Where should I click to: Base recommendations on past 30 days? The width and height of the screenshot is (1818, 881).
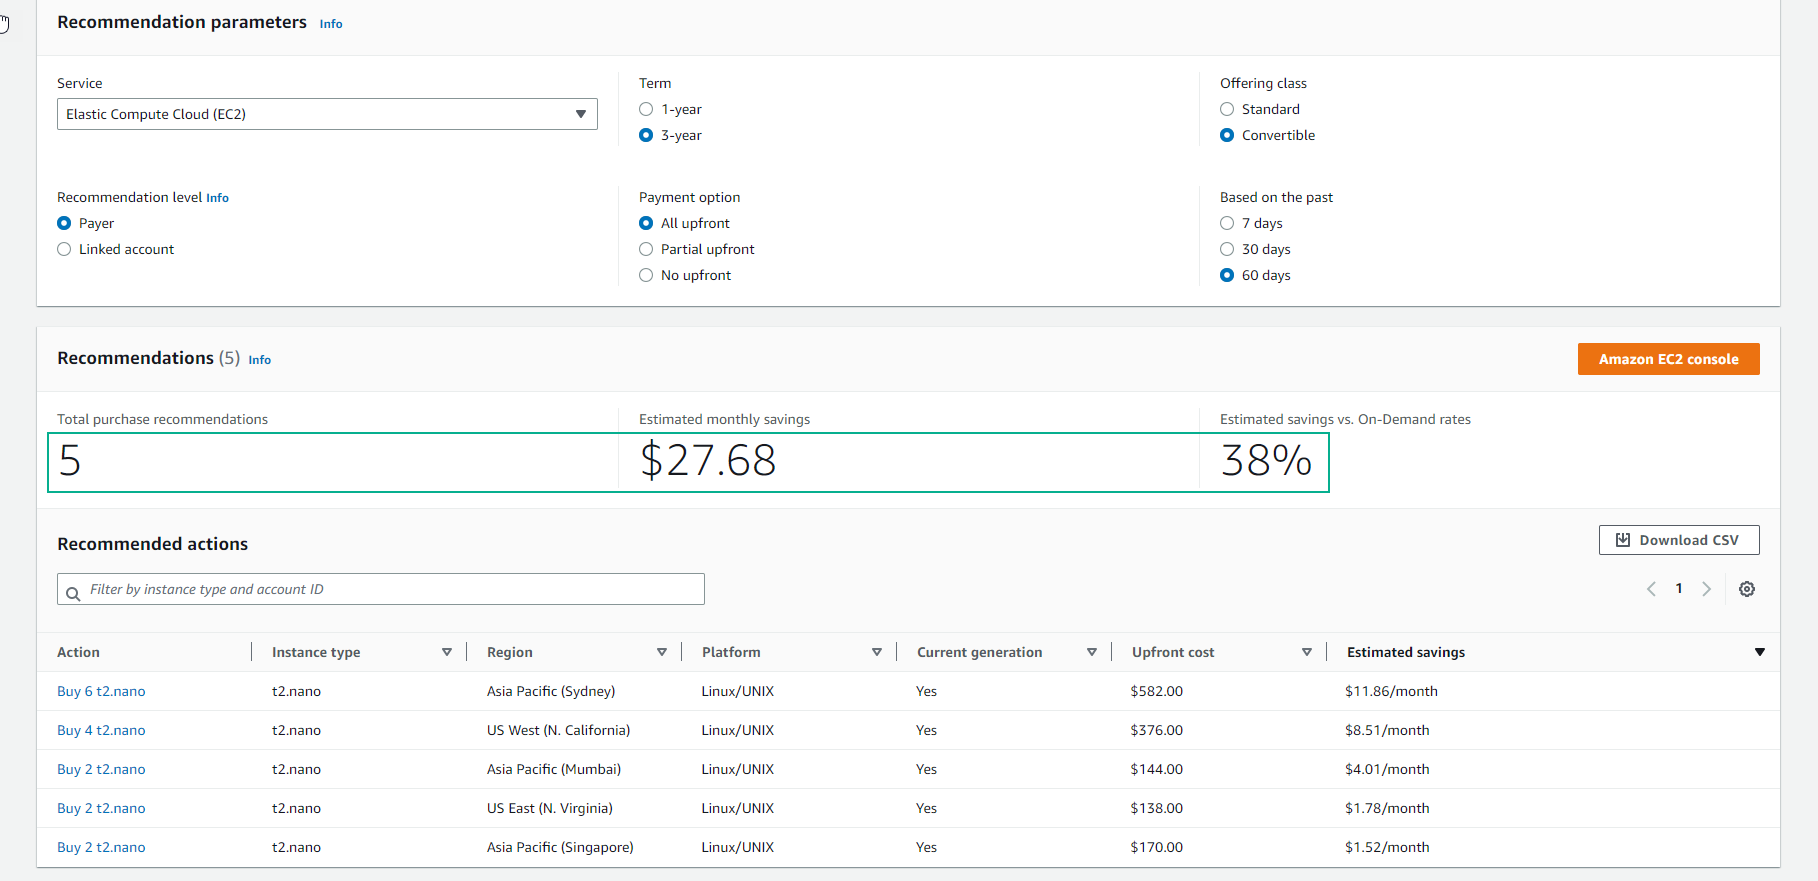[1227, 249]
